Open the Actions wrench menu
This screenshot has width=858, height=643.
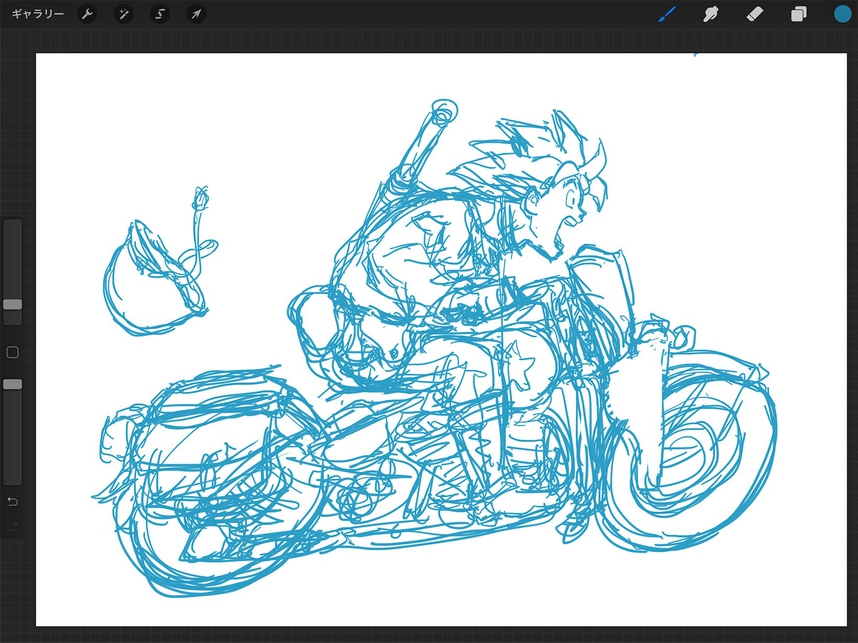click(x=88, y=14)
